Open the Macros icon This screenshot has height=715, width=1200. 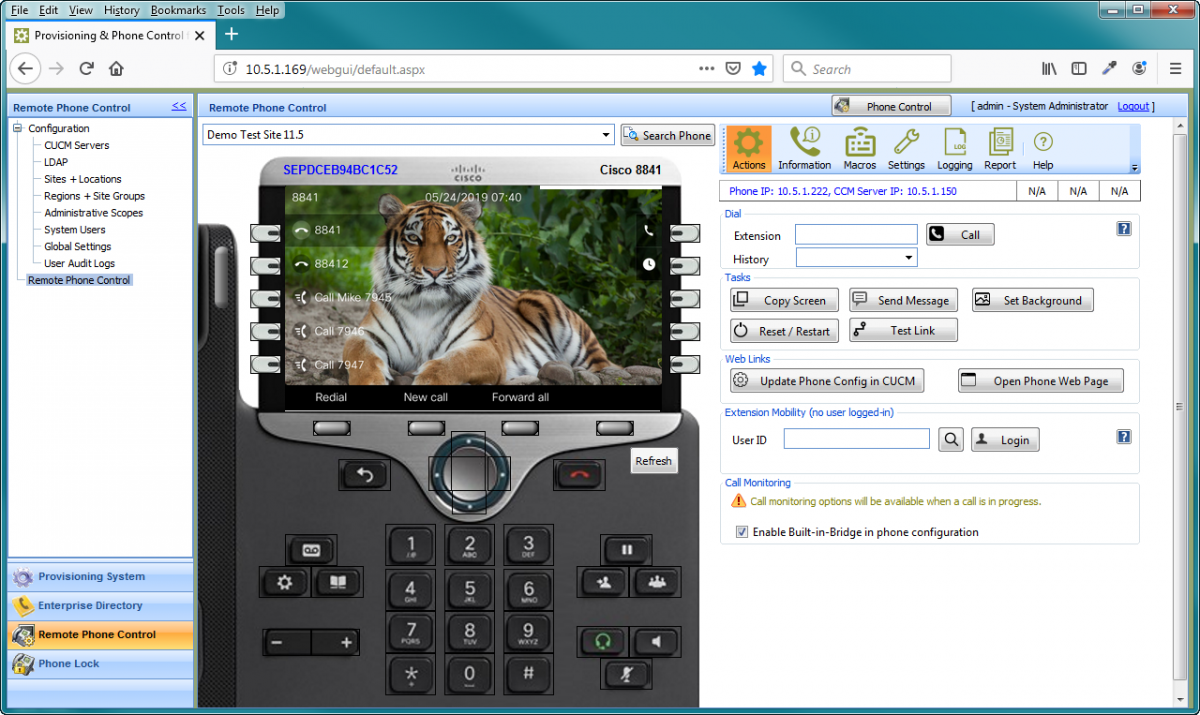pos(859,148)
